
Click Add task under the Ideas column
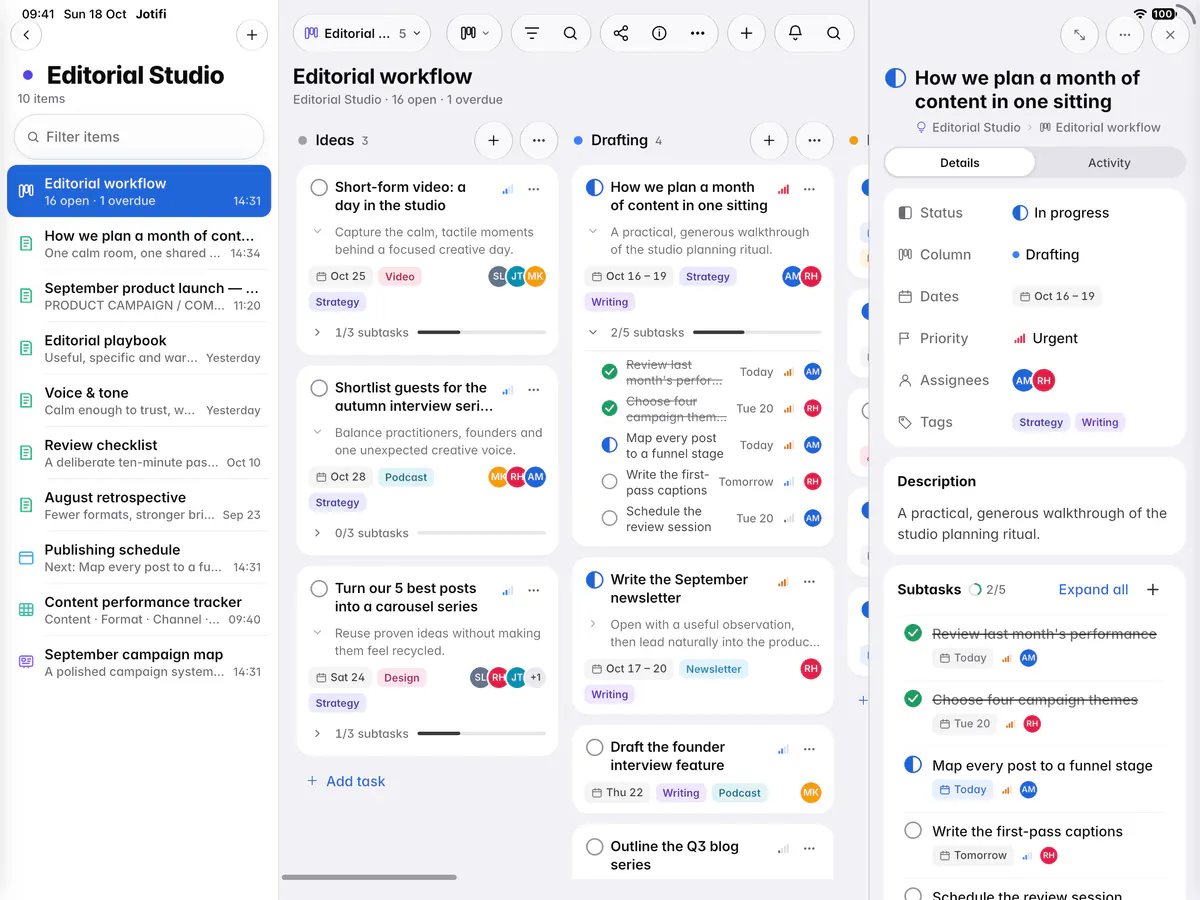click(346, 781)
